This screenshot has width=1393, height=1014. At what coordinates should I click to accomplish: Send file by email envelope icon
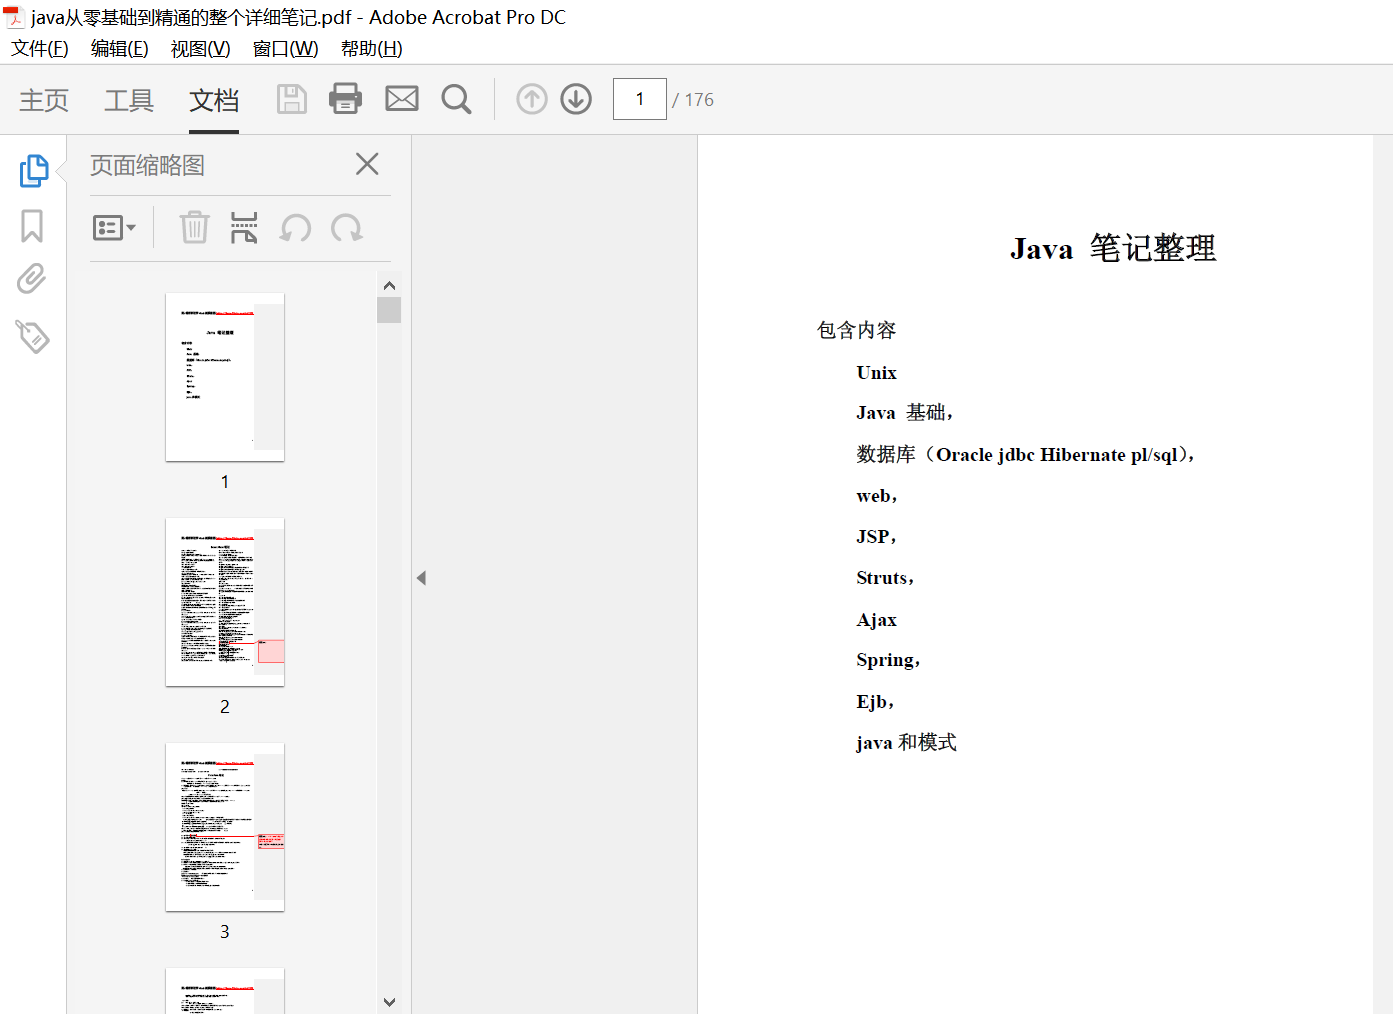click(x=402, y=99)
